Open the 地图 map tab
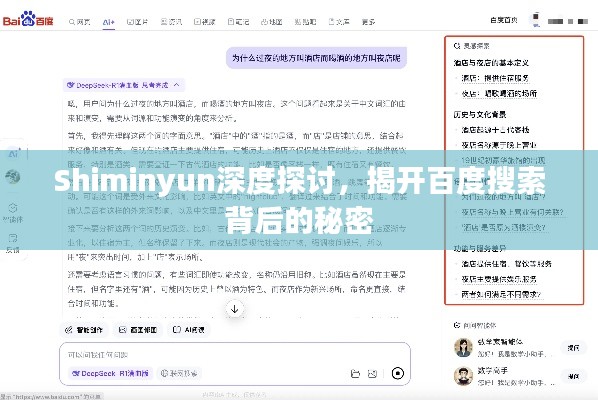This screenshot has height=400, width=598. pos(272,22)
